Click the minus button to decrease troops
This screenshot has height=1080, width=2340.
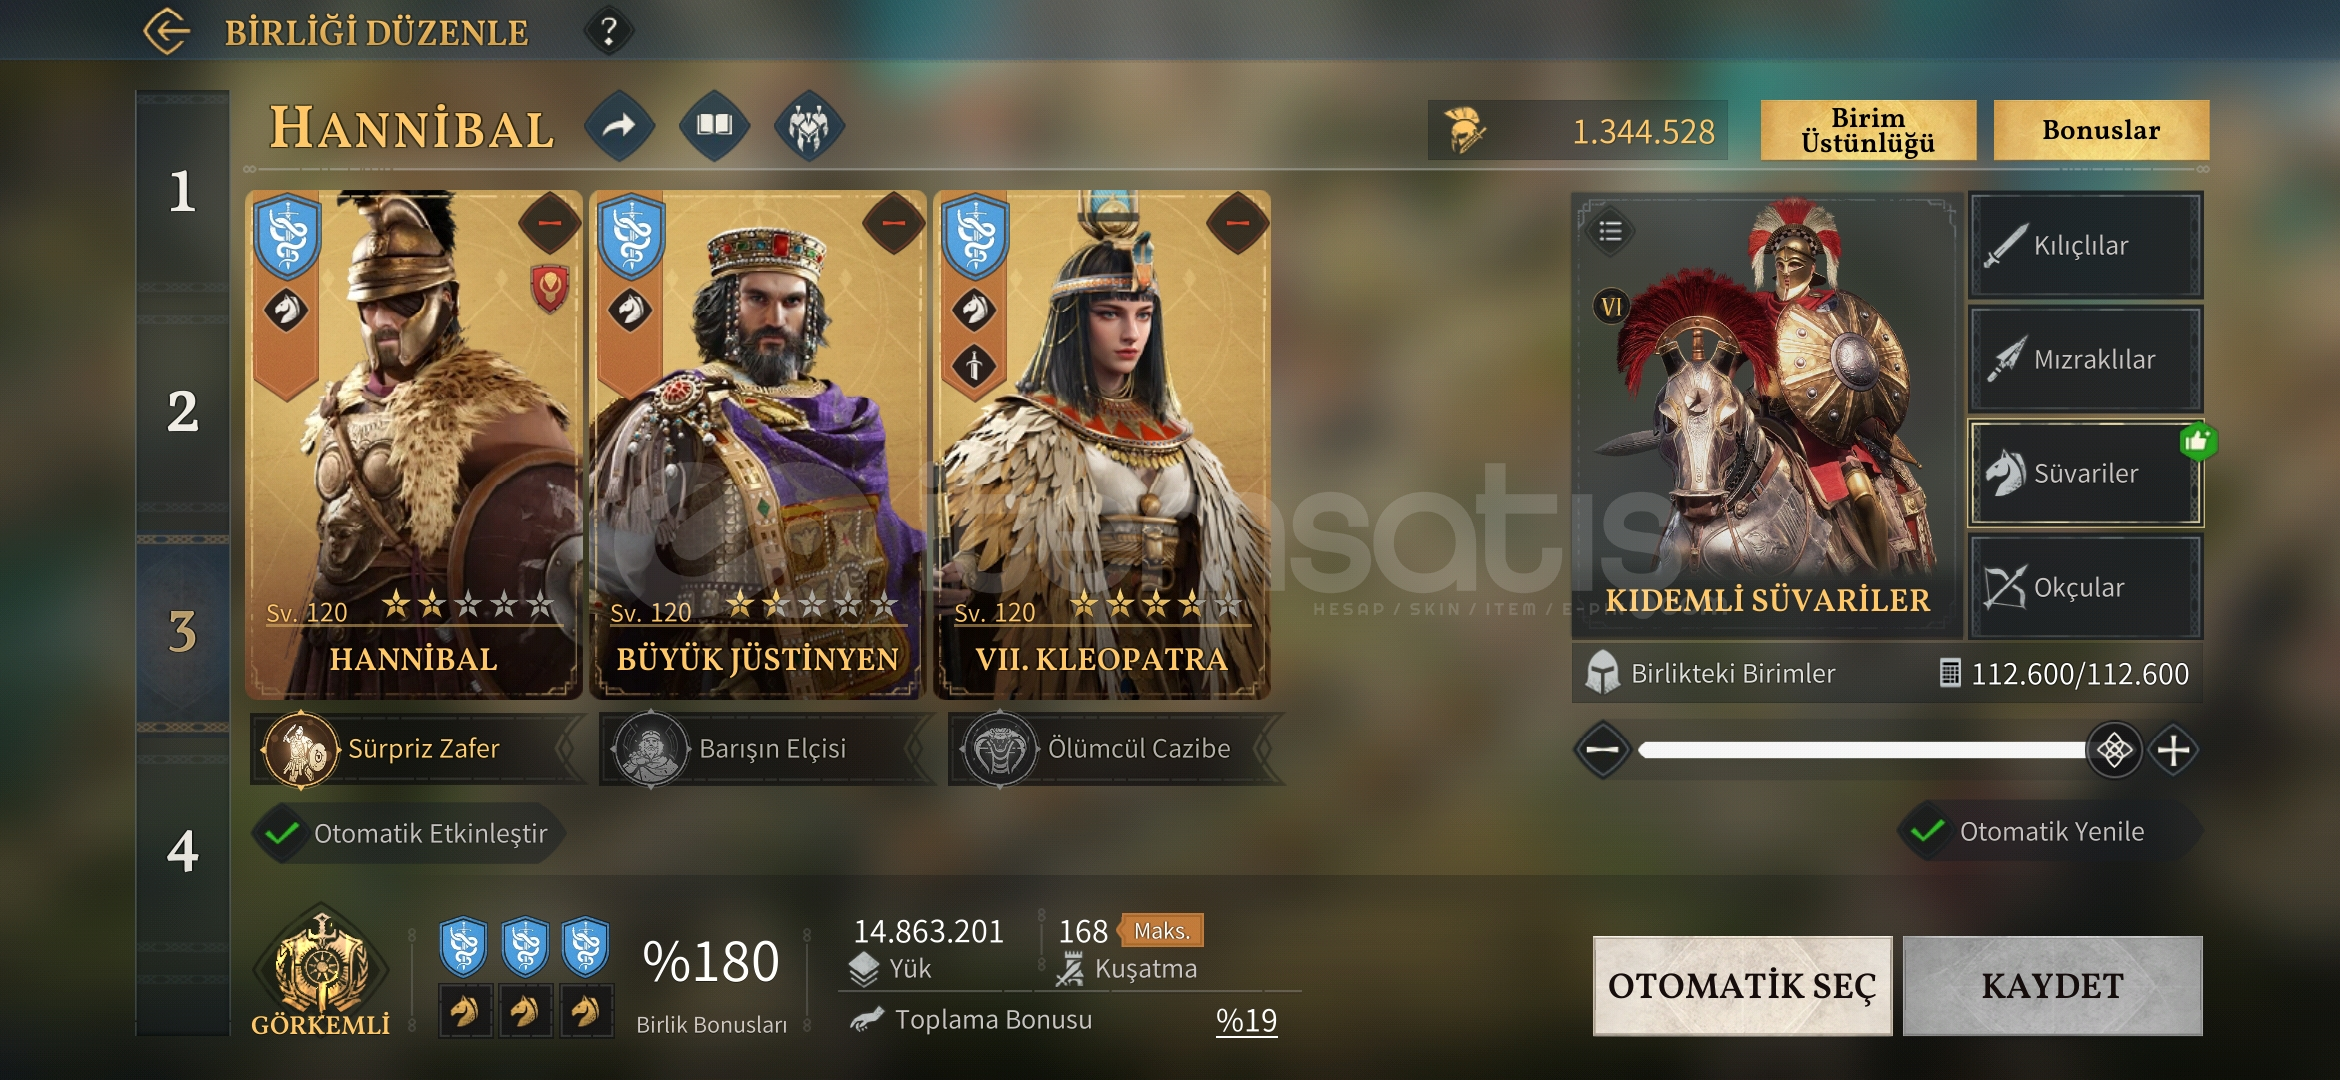[1603, 750]
